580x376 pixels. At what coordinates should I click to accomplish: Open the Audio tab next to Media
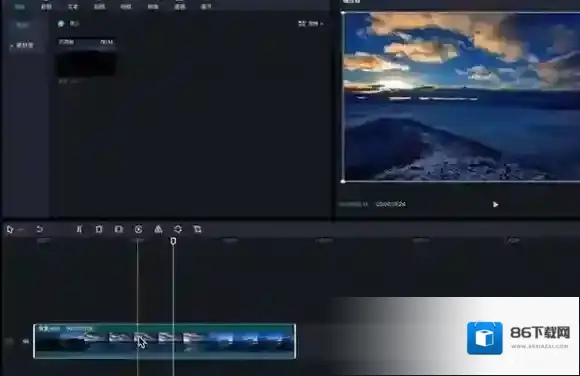46,6
